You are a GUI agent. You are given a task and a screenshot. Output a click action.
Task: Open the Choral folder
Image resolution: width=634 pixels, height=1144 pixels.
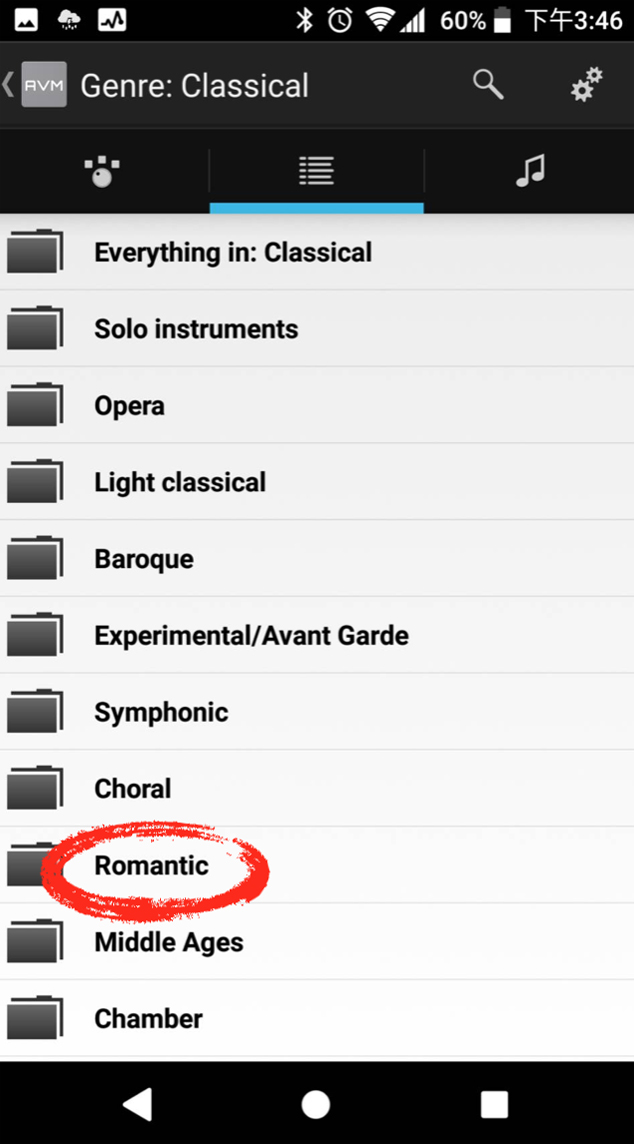pyautogui.click(x=317, y=788)
